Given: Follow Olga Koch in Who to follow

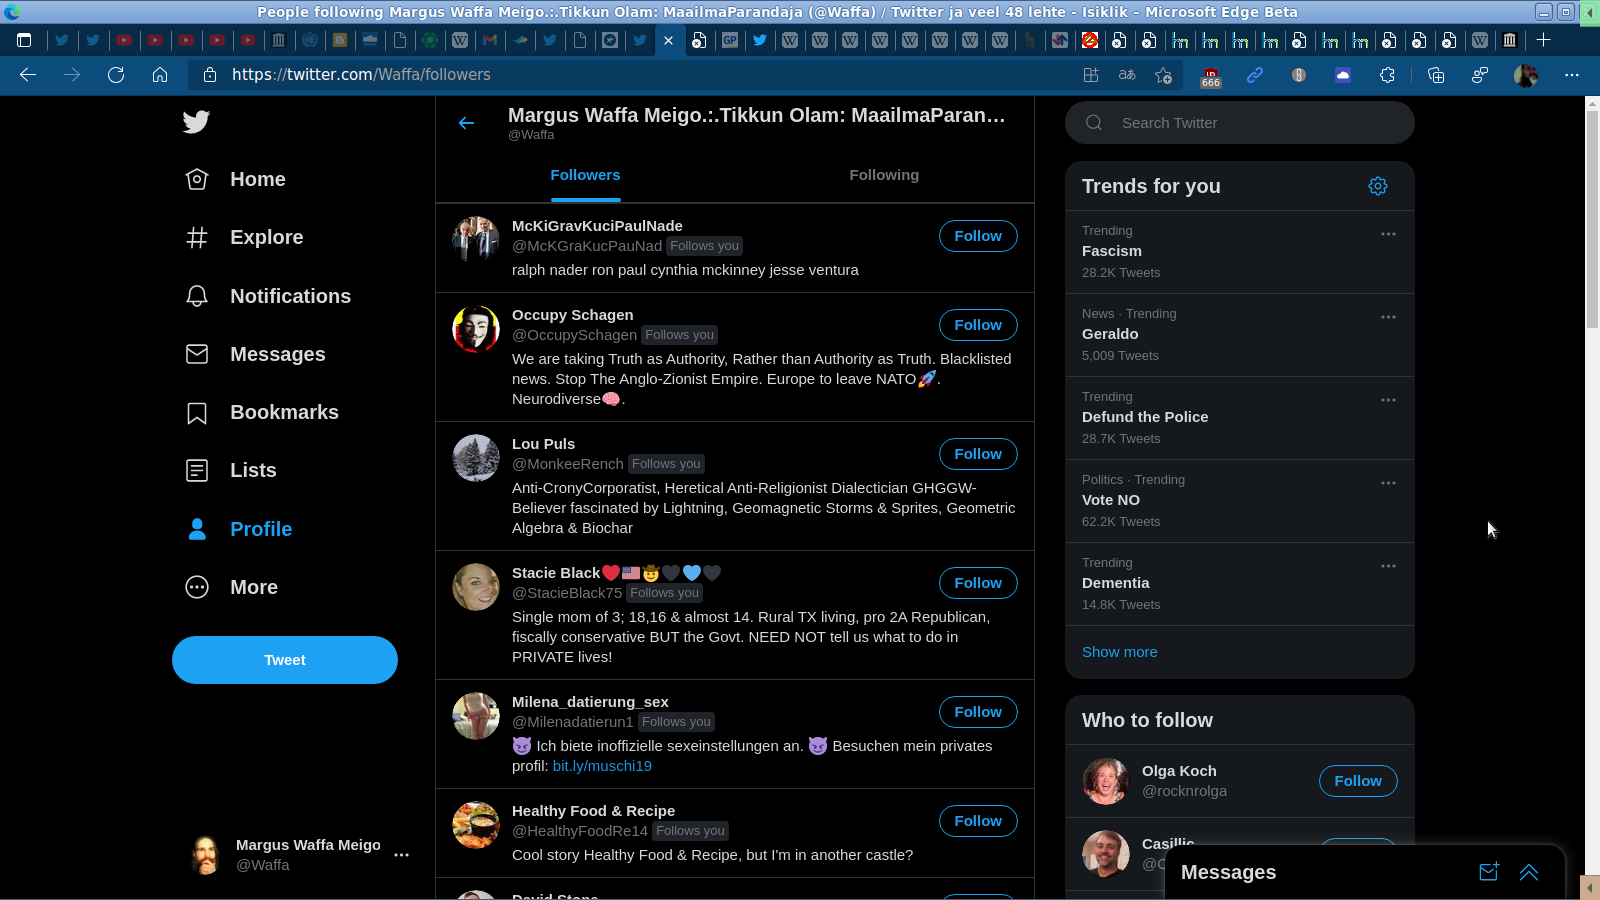Looking at the screenshot, I should [x=1358, y=781].
